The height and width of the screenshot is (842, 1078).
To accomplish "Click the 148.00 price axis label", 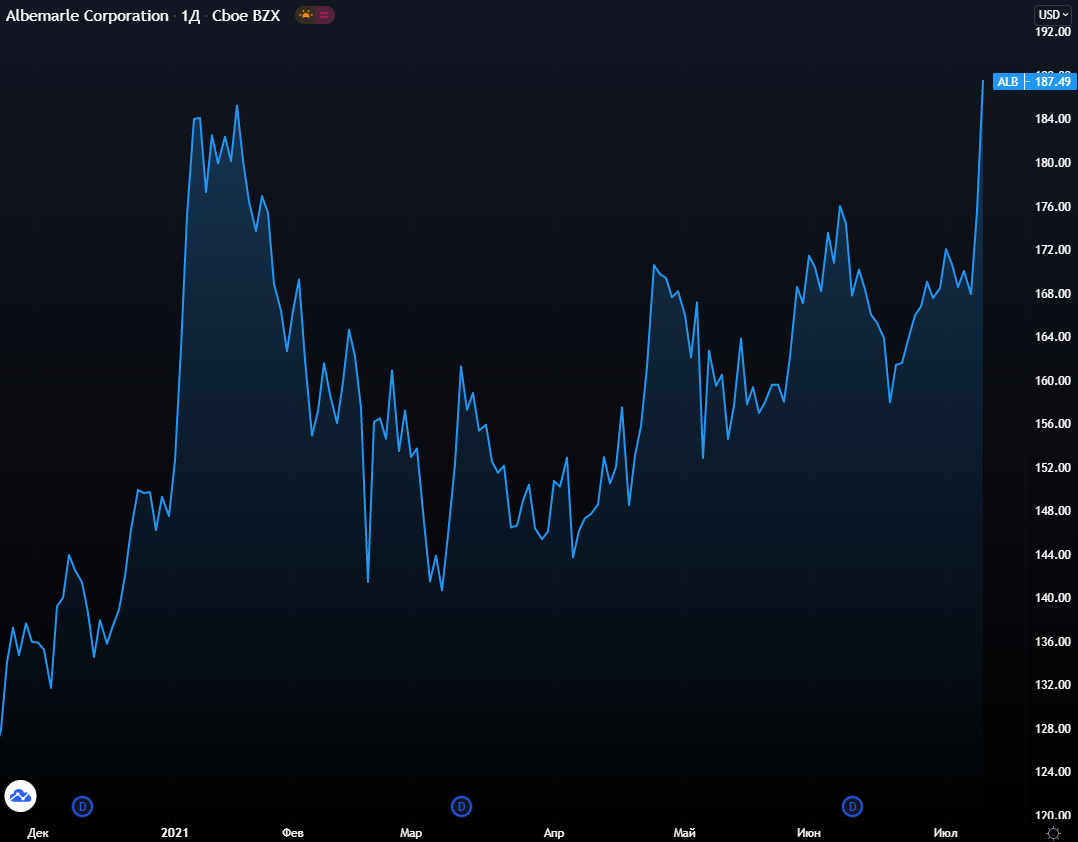I will (1053, 511).
